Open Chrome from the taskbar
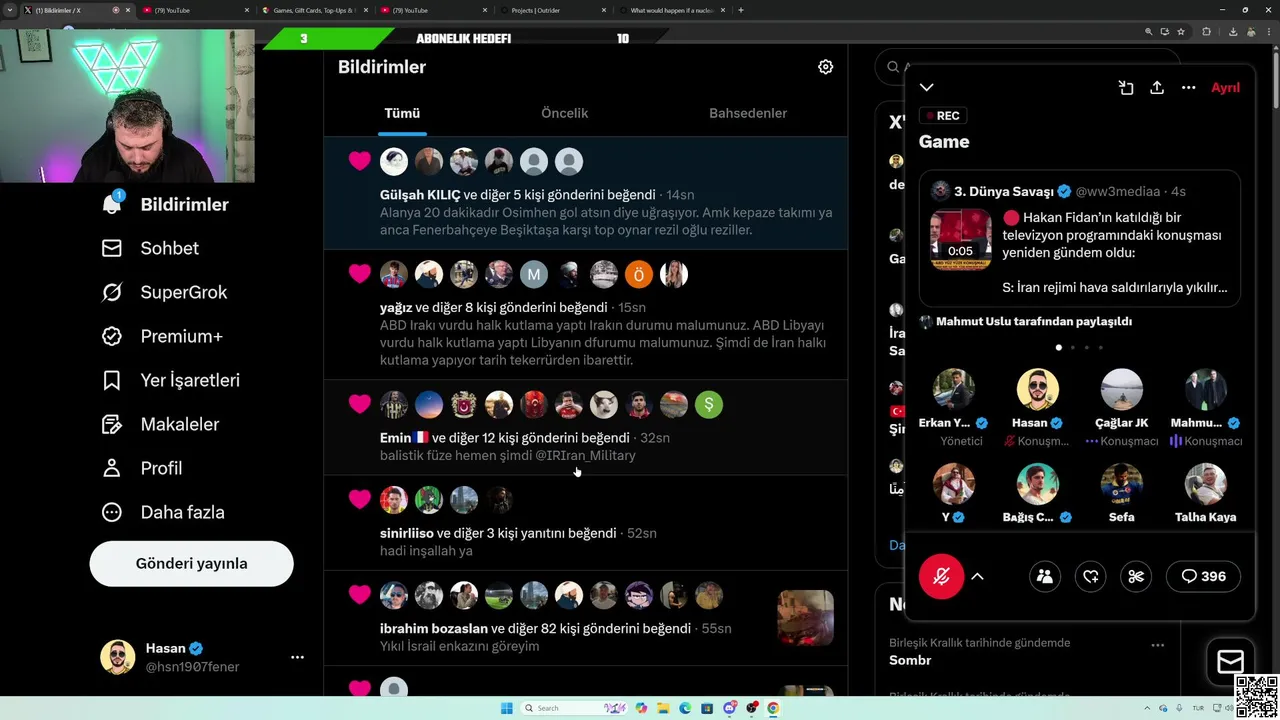 pyautogui.click(x=773, y=708)
